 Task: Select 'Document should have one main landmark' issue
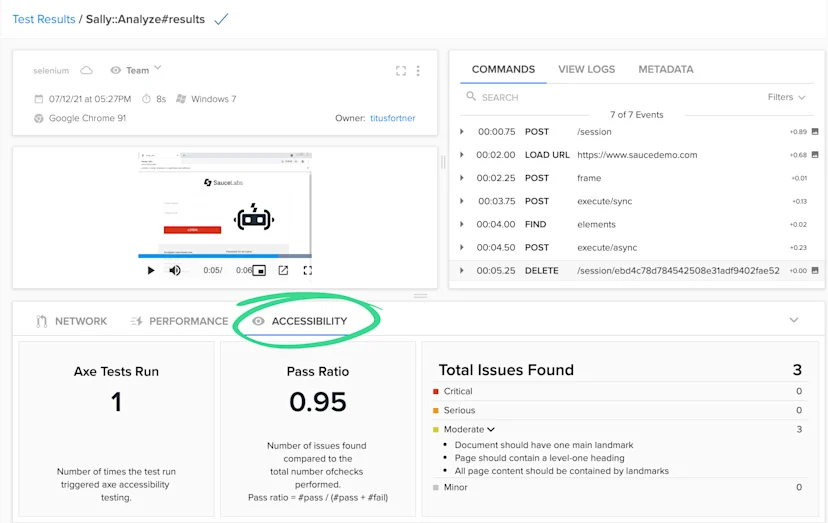click(544, 445)
